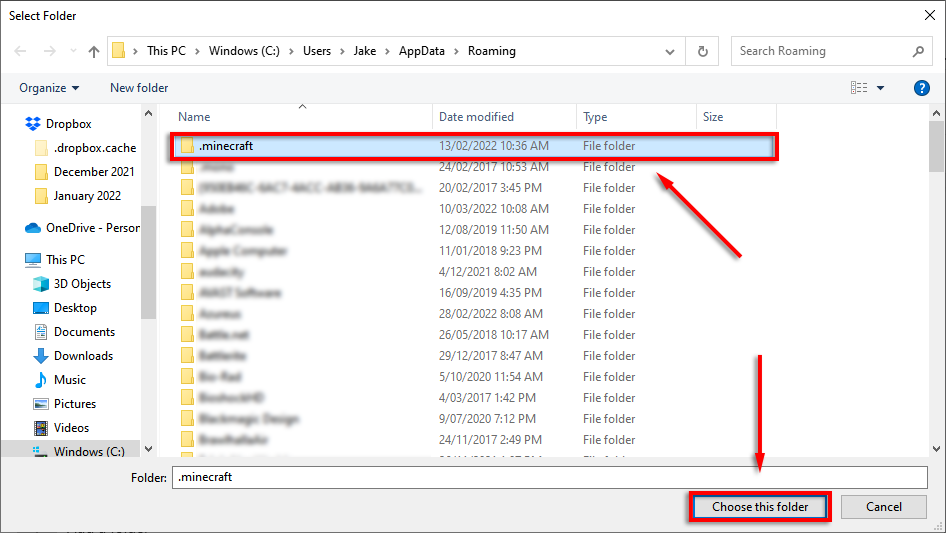This screenshot has width=946, height=533.
Task: Click the Users breadcrumb segment
Action: point(317,51)
